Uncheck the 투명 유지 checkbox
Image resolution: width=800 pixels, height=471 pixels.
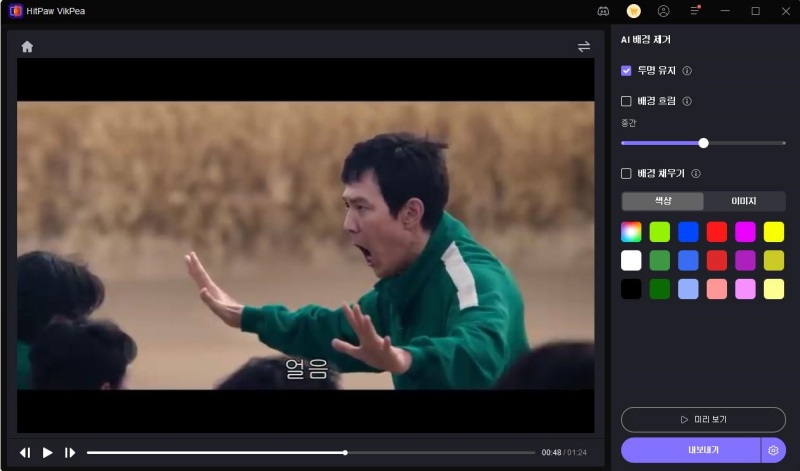(626, 71)
